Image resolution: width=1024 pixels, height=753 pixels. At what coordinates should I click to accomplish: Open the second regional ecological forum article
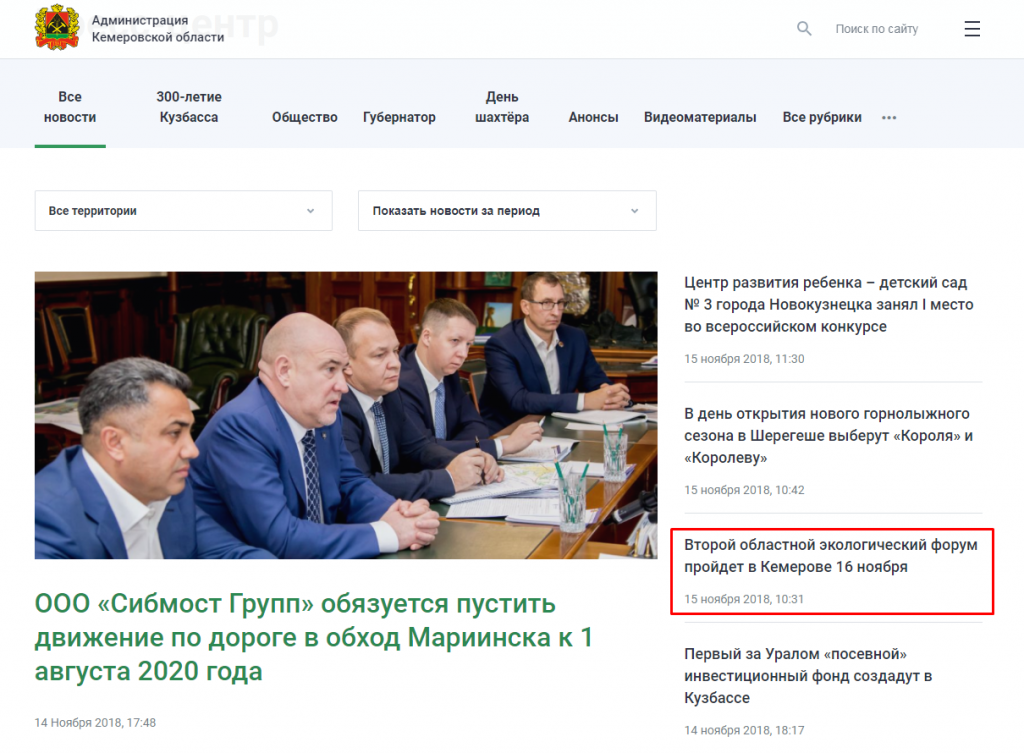point(830,556)
